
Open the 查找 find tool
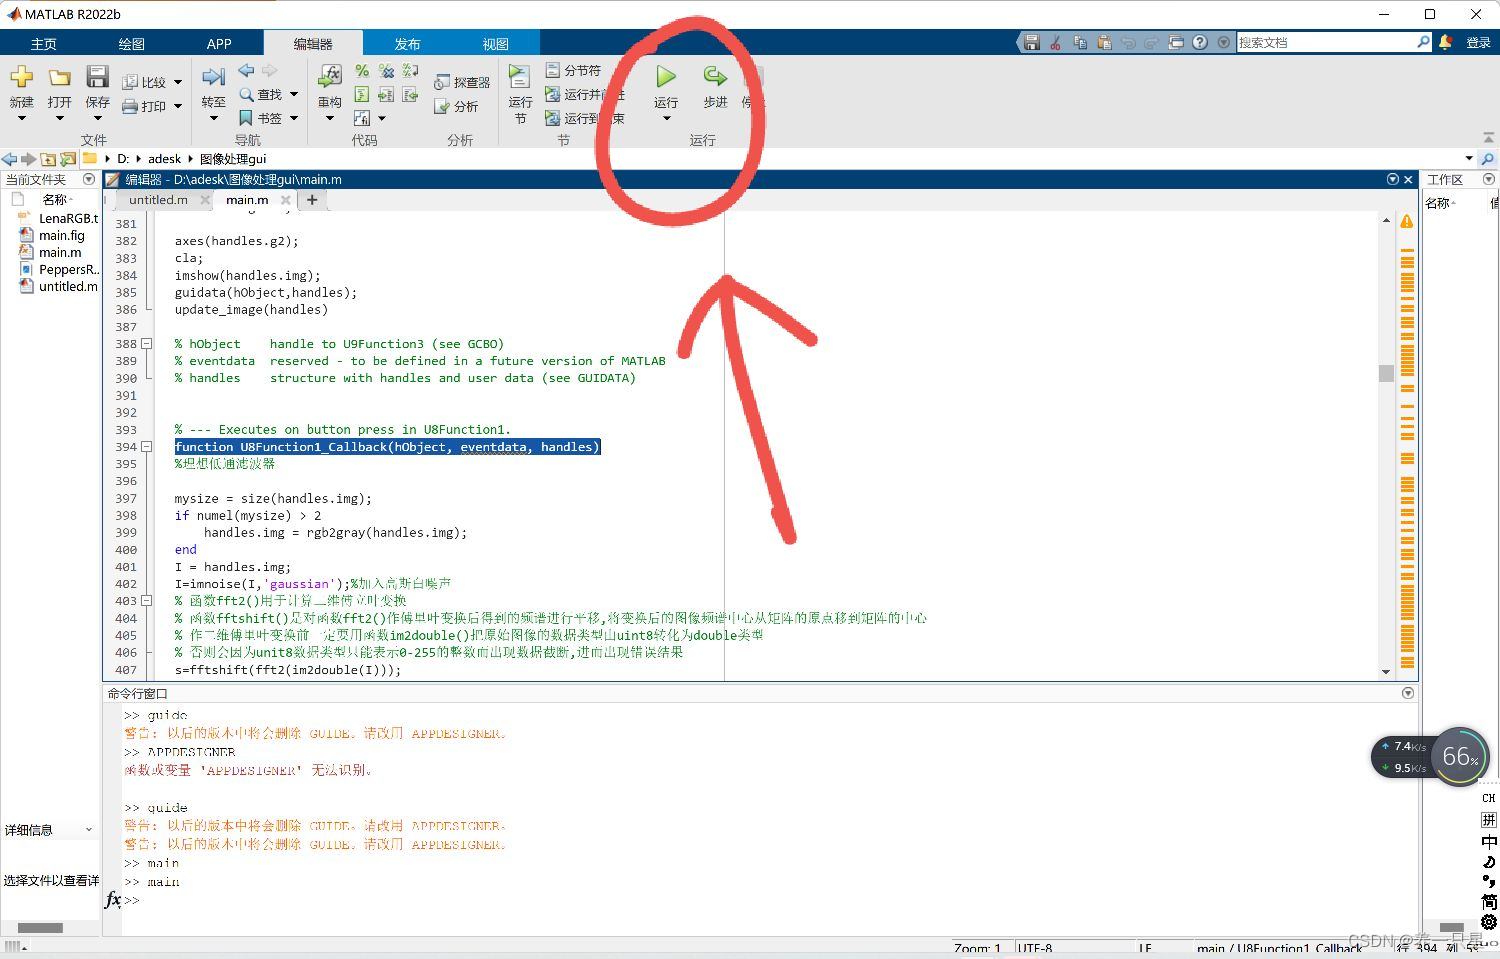(x=266, y=93)
